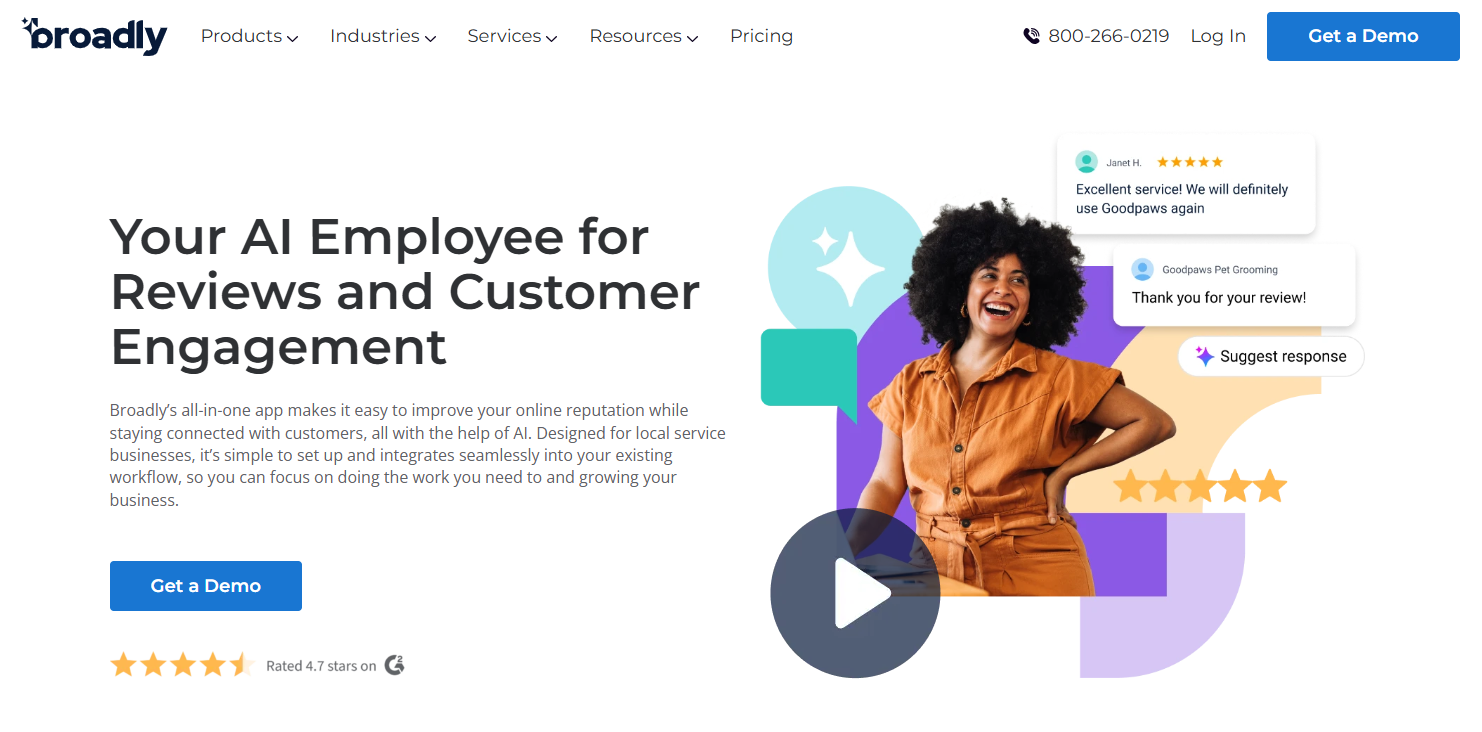Click the header Get a Demo button
Image resolution: width=1482 pixels, height=732 pixels.
[1363, 36]
